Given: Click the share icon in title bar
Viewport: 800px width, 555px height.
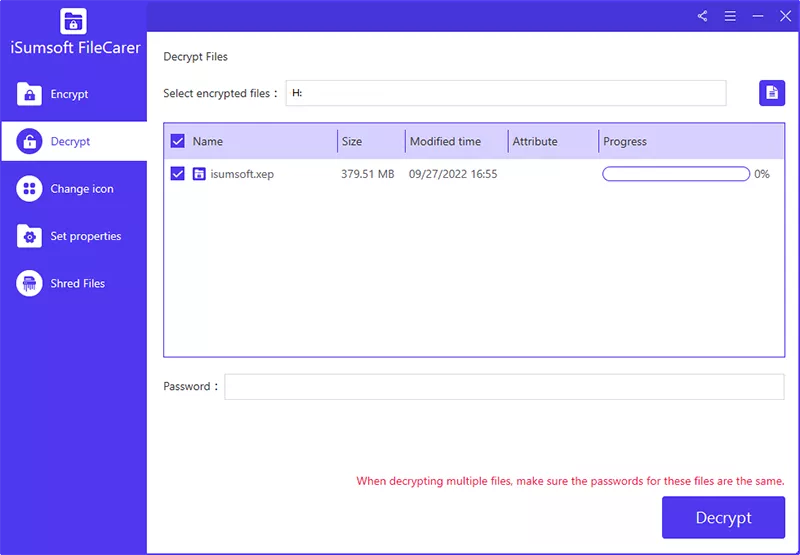Looking at the screenshot, I should [x=702, y=16].
